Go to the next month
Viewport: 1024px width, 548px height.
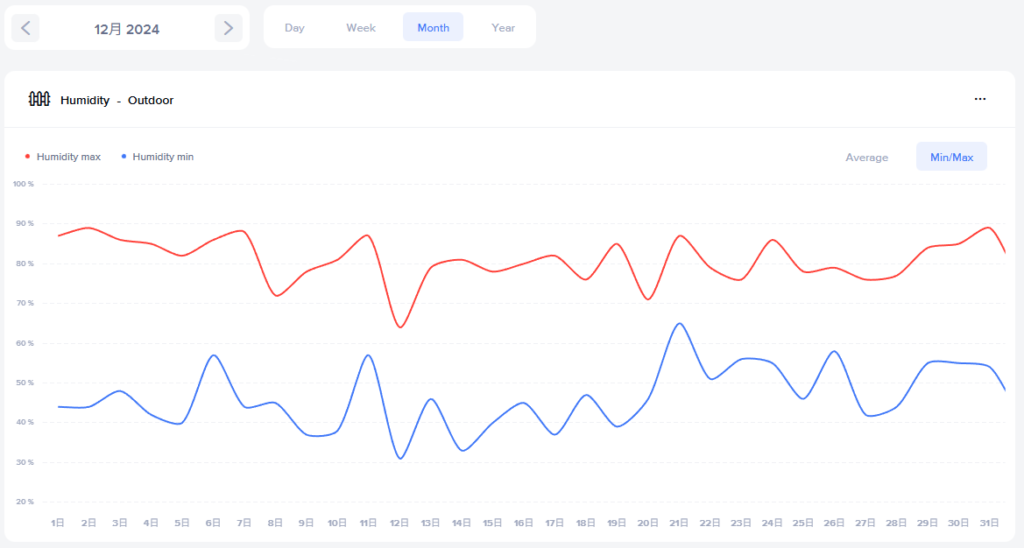[x=228, y=28]
